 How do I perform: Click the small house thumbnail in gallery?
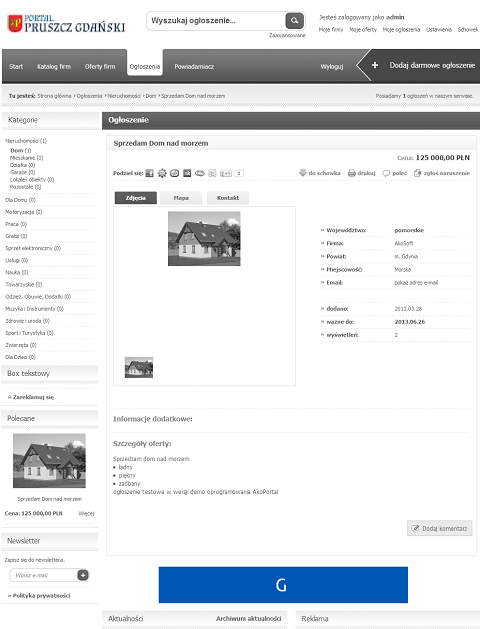(139, 367)
